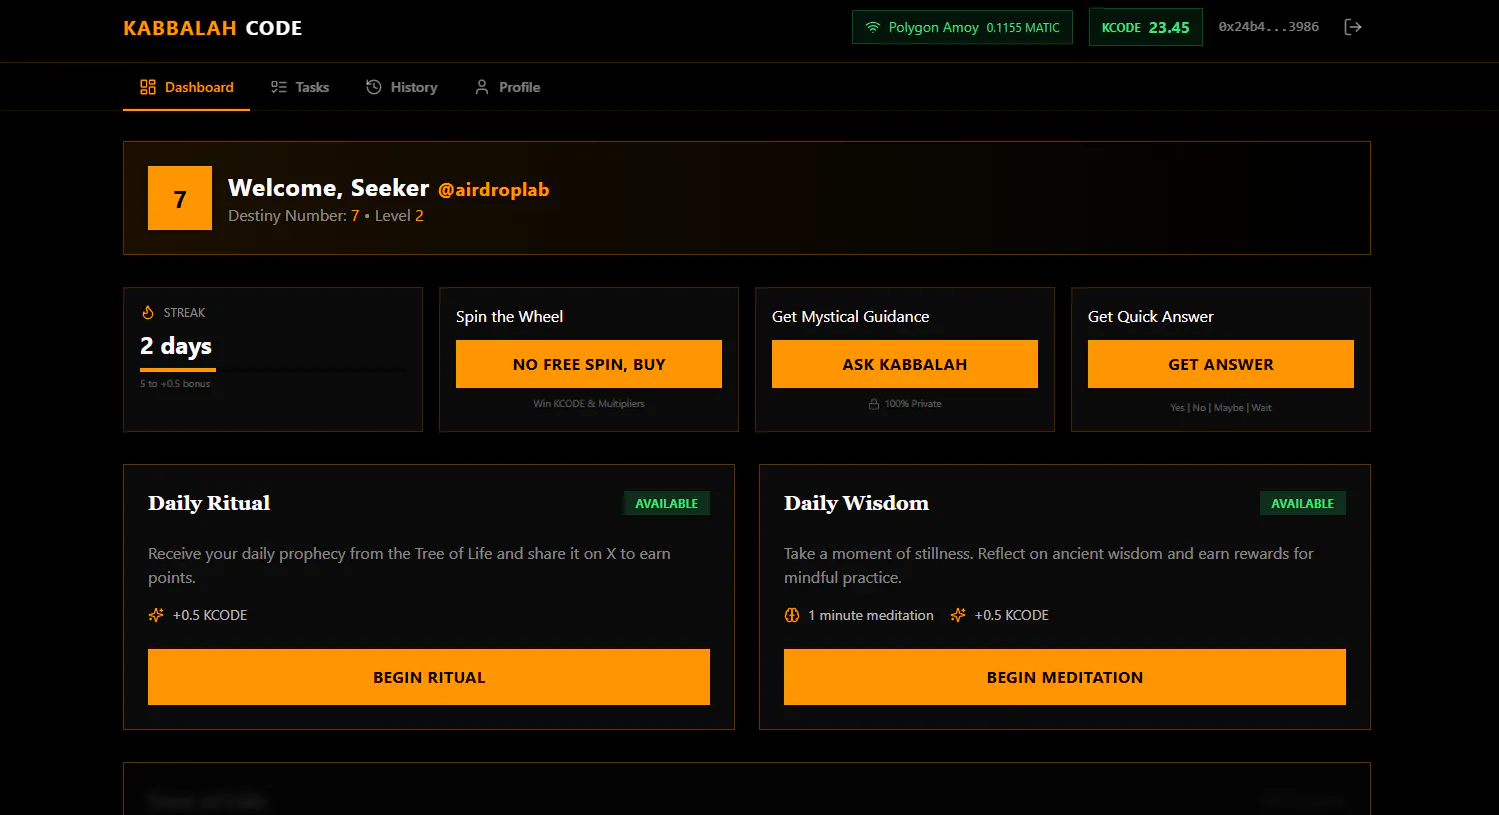
Task: Click the brain icon by 1 minute meditation
Action: click(x=792, y=615)
